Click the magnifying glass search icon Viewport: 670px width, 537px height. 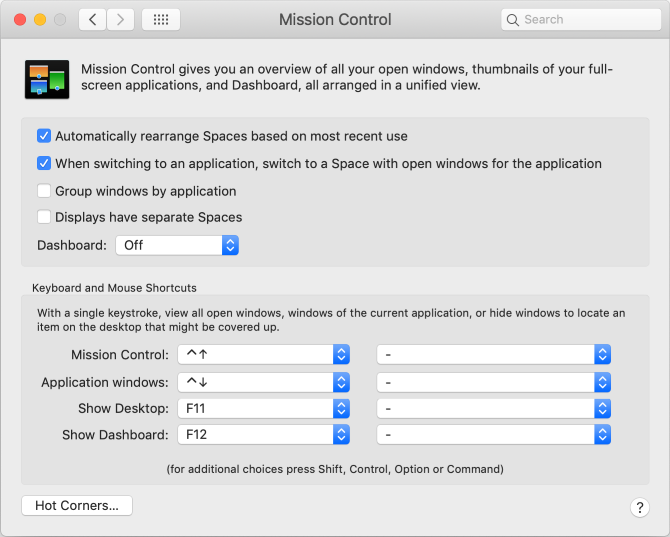tap(514, 19)
